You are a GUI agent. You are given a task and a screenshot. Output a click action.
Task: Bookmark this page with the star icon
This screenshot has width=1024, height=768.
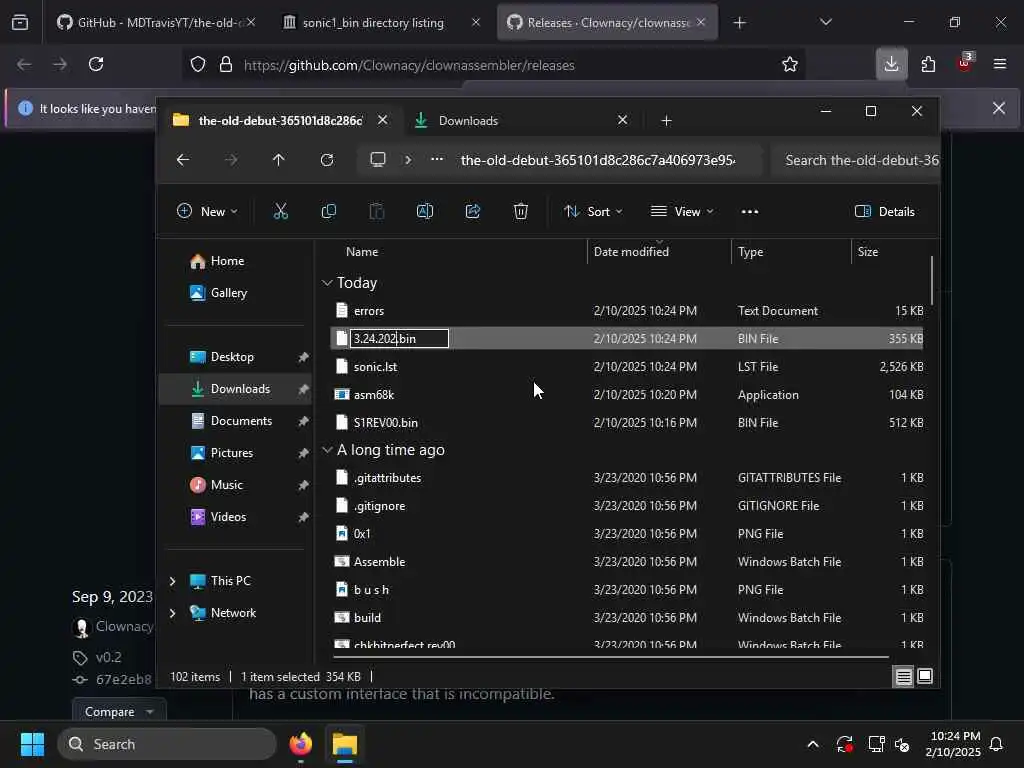[790, 65]
